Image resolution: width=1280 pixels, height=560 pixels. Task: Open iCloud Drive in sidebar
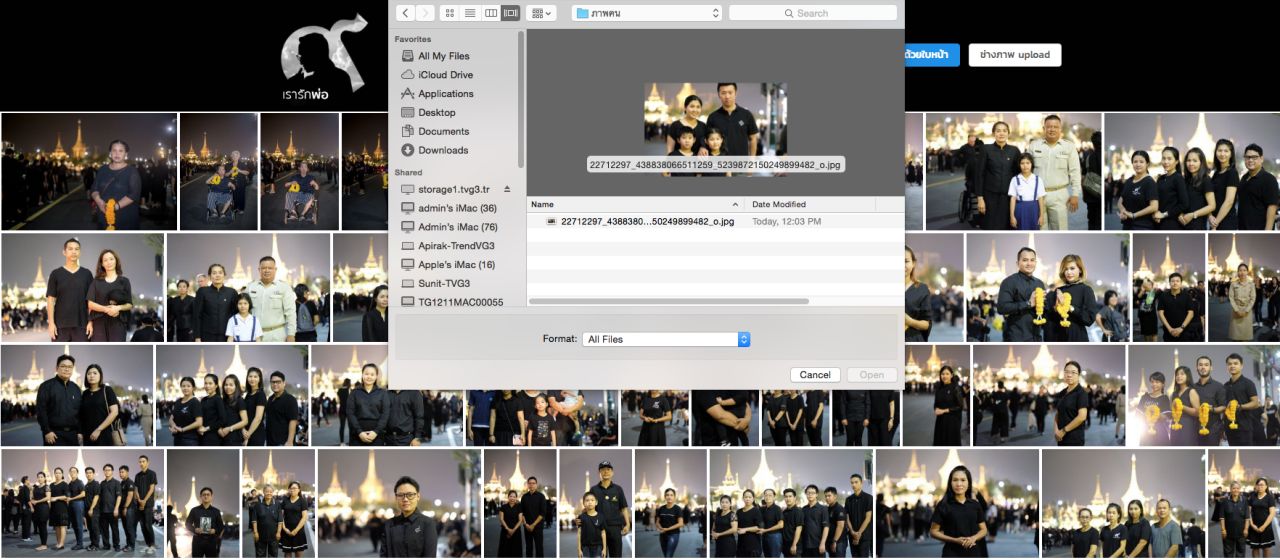coord(445,75)
